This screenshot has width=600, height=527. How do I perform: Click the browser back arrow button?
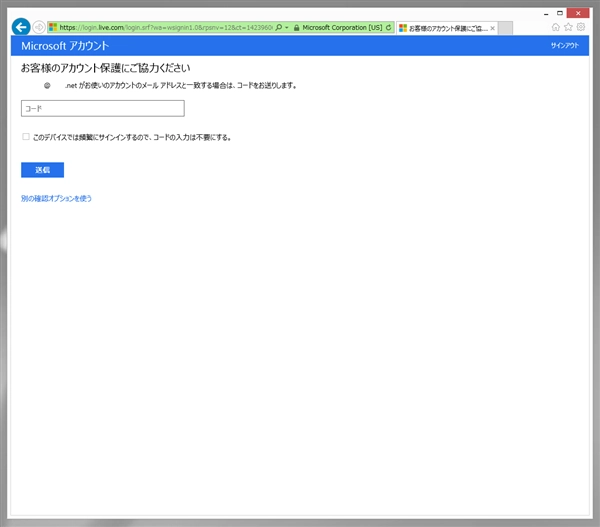click(21, 27)
